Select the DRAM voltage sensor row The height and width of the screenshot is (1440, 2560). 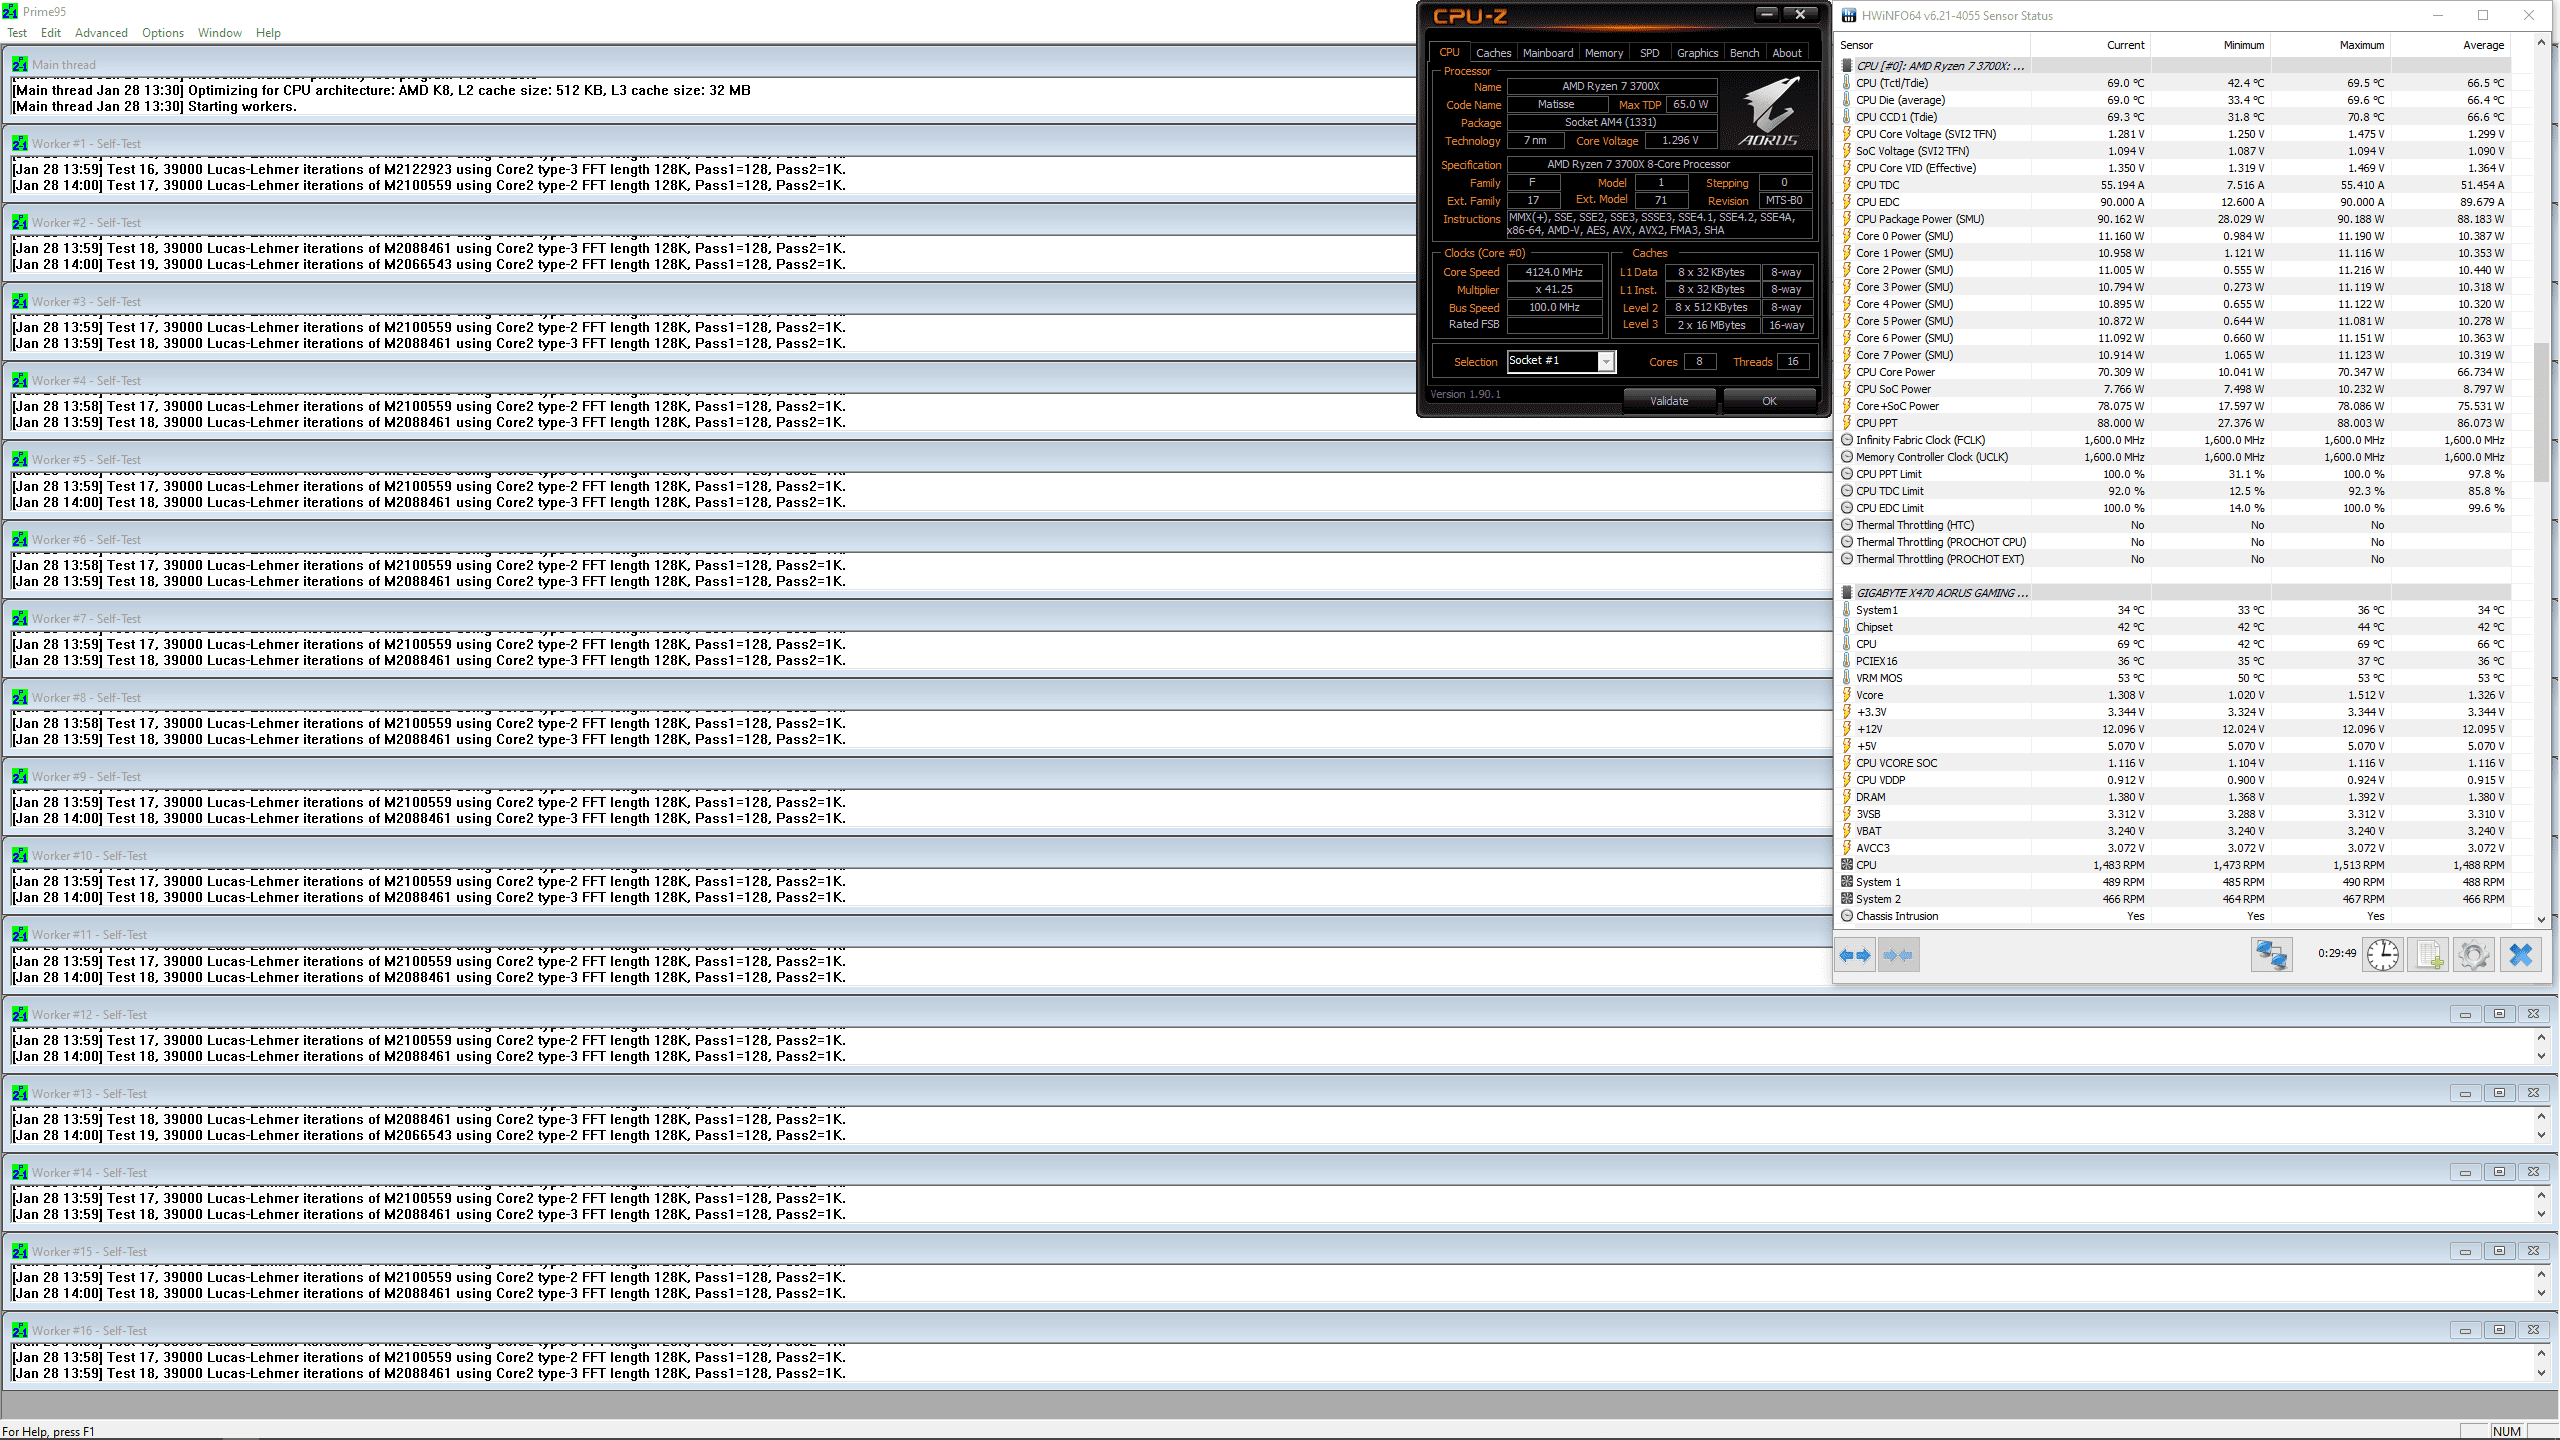click(2175, 797)
